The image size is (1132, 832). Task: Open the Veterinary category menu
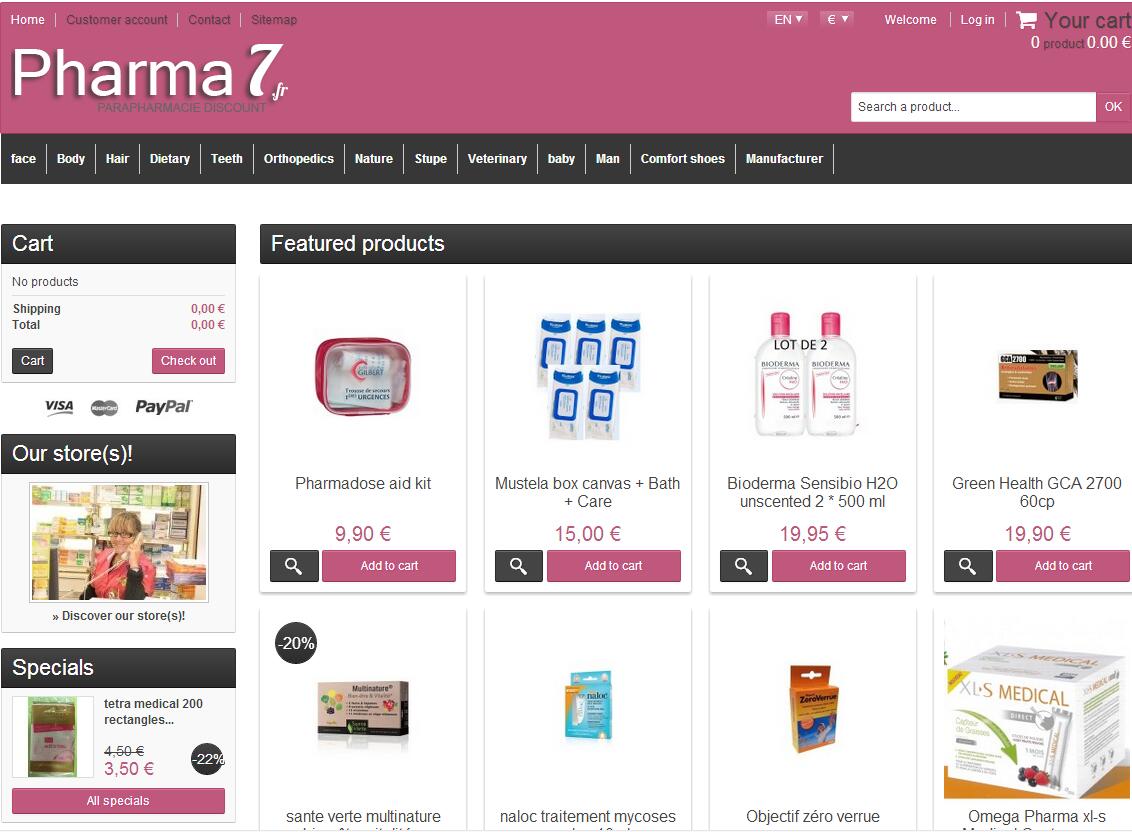pyautogui.click(x=497, y=159)
